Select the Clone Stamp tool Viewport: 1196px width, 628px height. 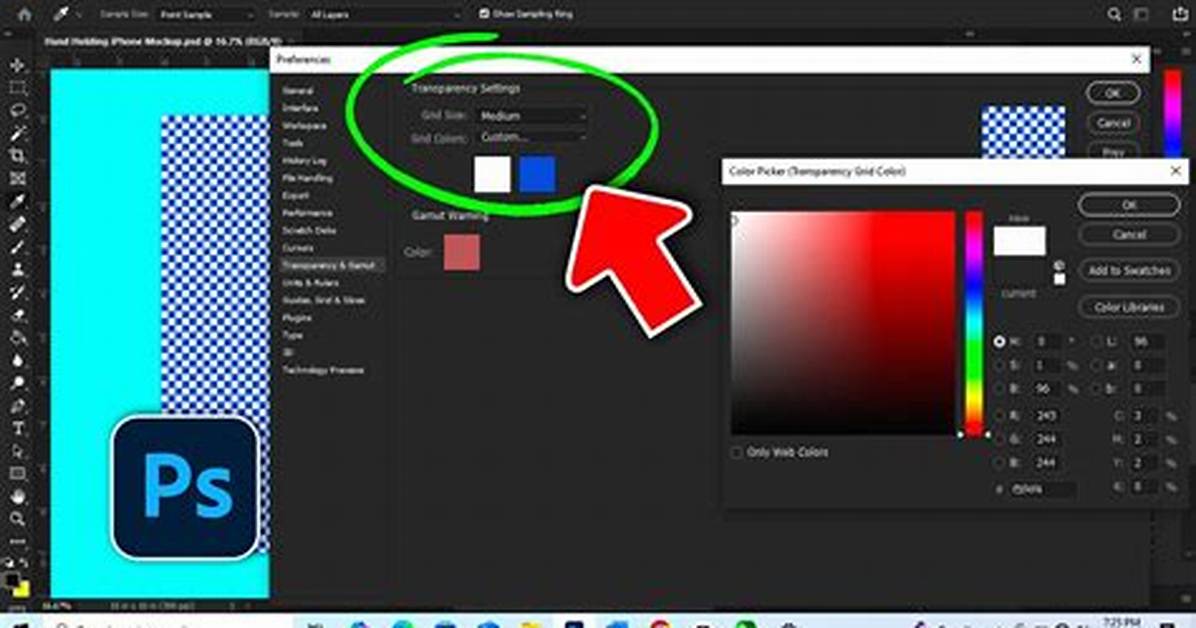tap(18, 269)
